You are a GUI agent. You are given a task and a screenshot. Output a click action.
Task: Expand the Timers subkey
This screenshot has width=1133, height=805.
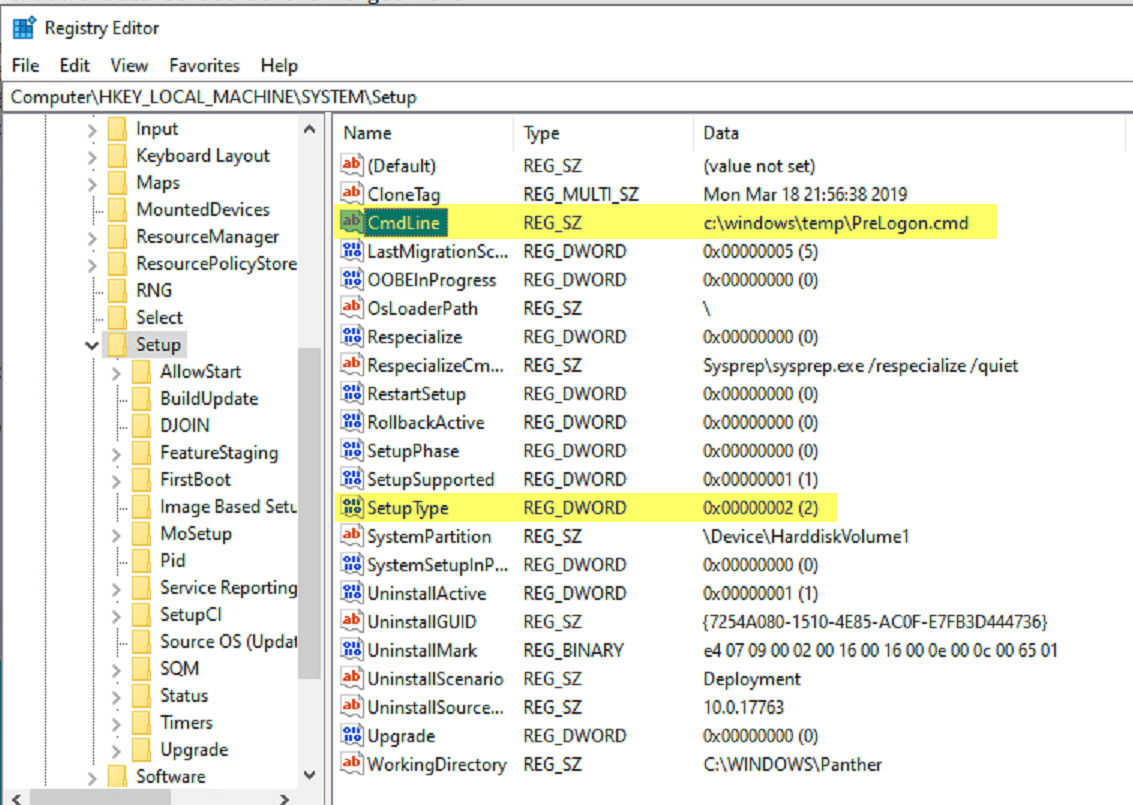point(116,724)
